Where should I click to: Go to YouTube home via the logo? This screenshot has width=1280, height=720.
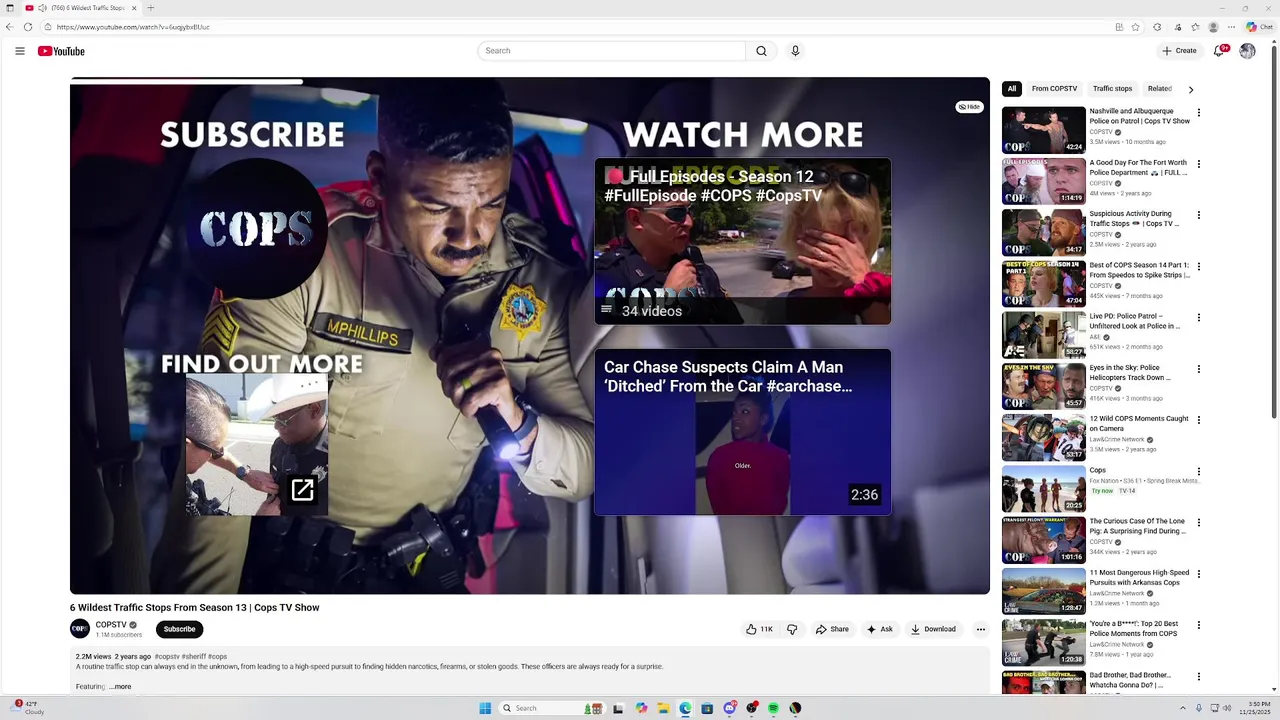pyautogui.click(x=61, y=51)
